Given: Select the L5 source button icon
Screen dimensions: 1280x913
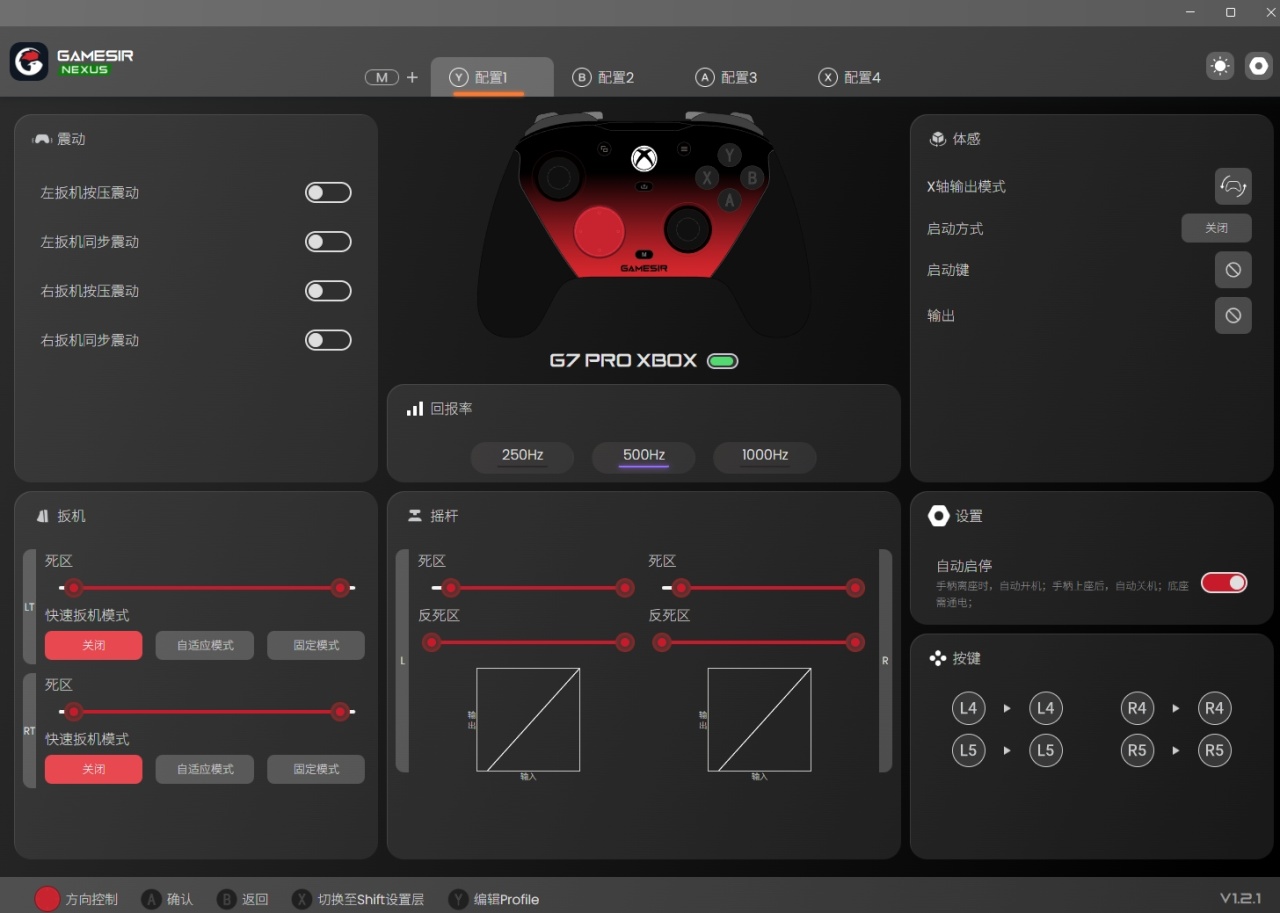Looking at the screenshot, I should coord(968,750).
